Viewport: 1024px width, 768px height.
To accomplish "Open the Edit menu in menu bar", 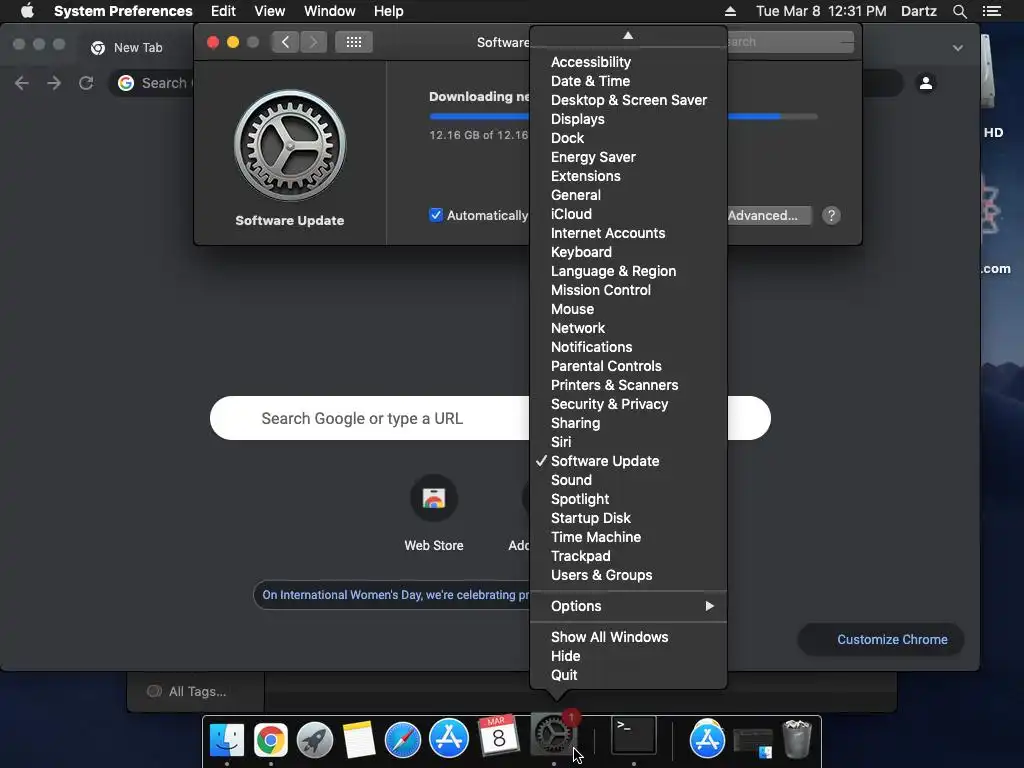I will [x=223, y=11].
